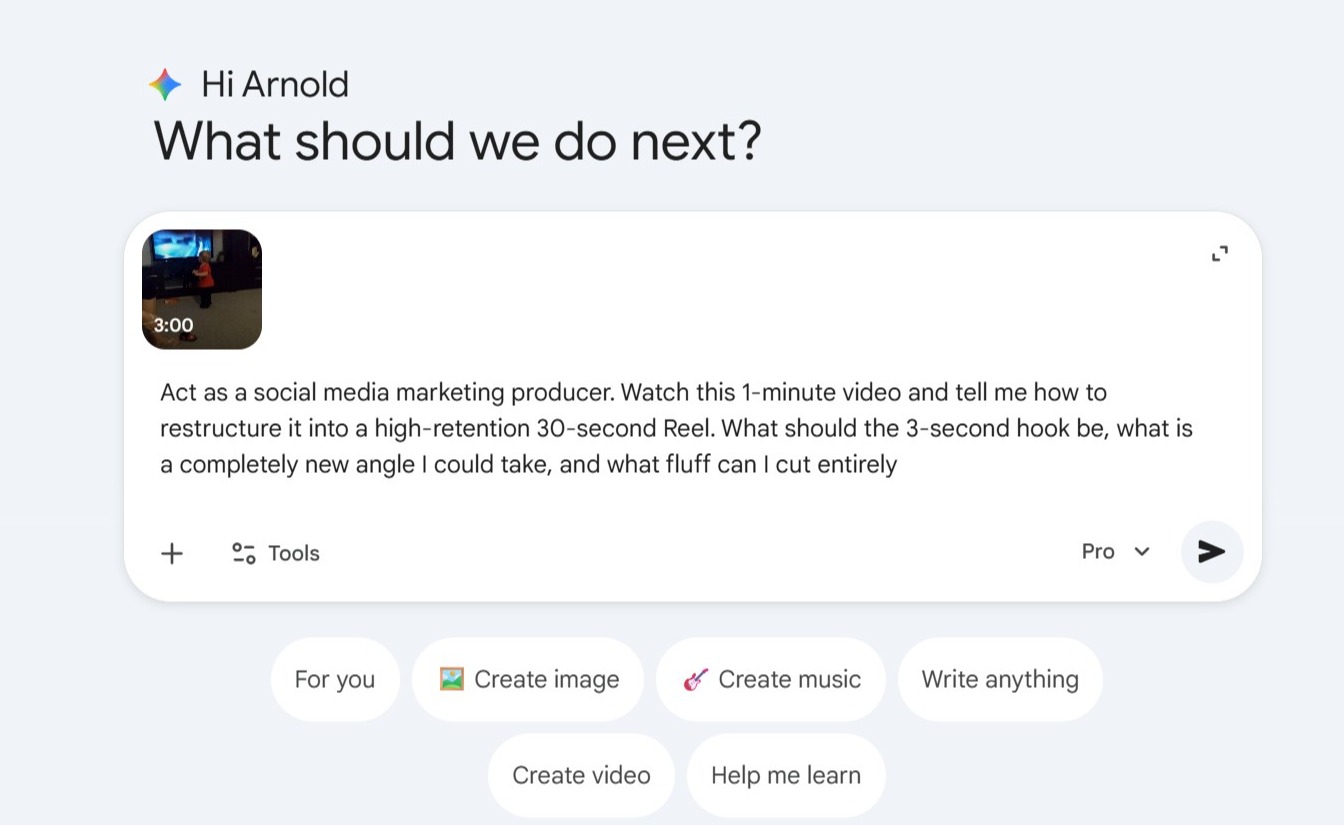Screen dimensions: 1344x825
Task: Select the For you chip
Action: pos(335,679)
